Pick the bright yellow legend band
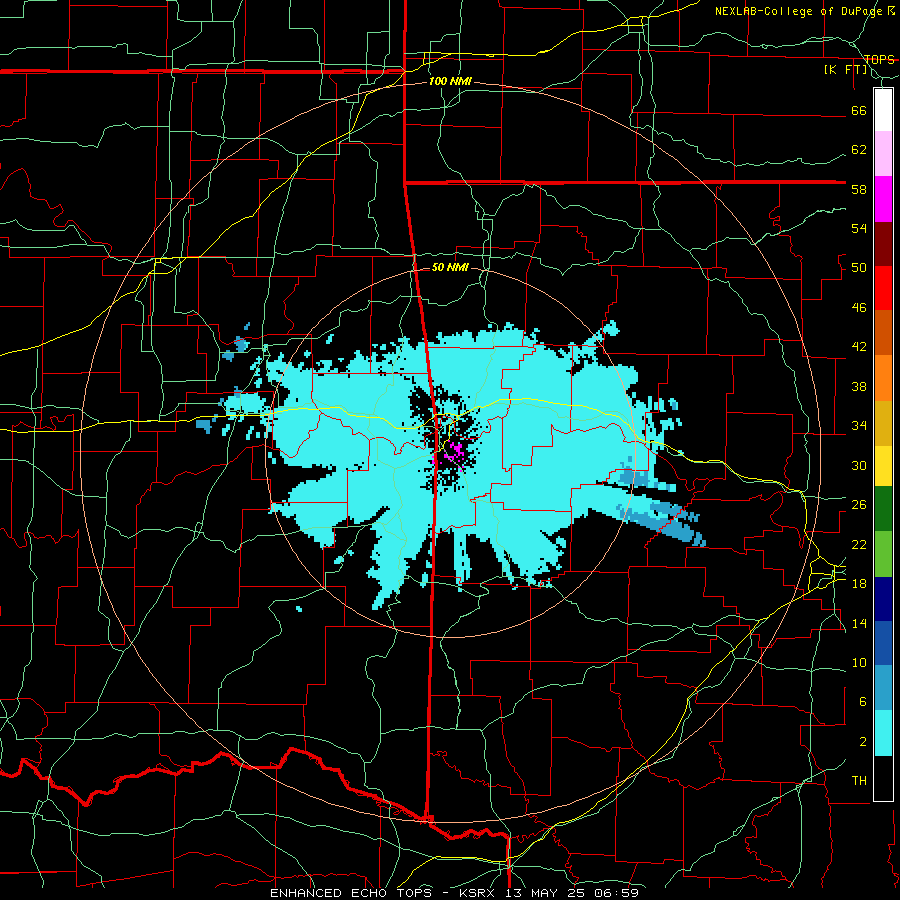 pyautogui.click(x=883, y=466)
